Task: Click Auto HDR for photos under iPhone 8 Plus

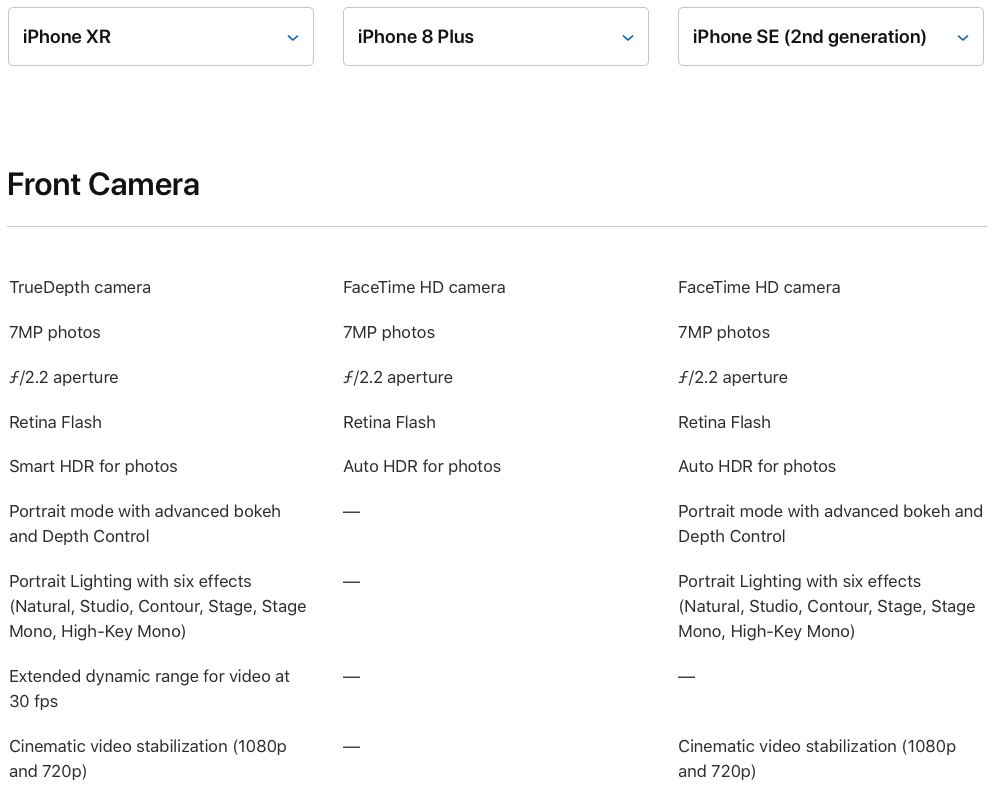Action: [422, 467]
